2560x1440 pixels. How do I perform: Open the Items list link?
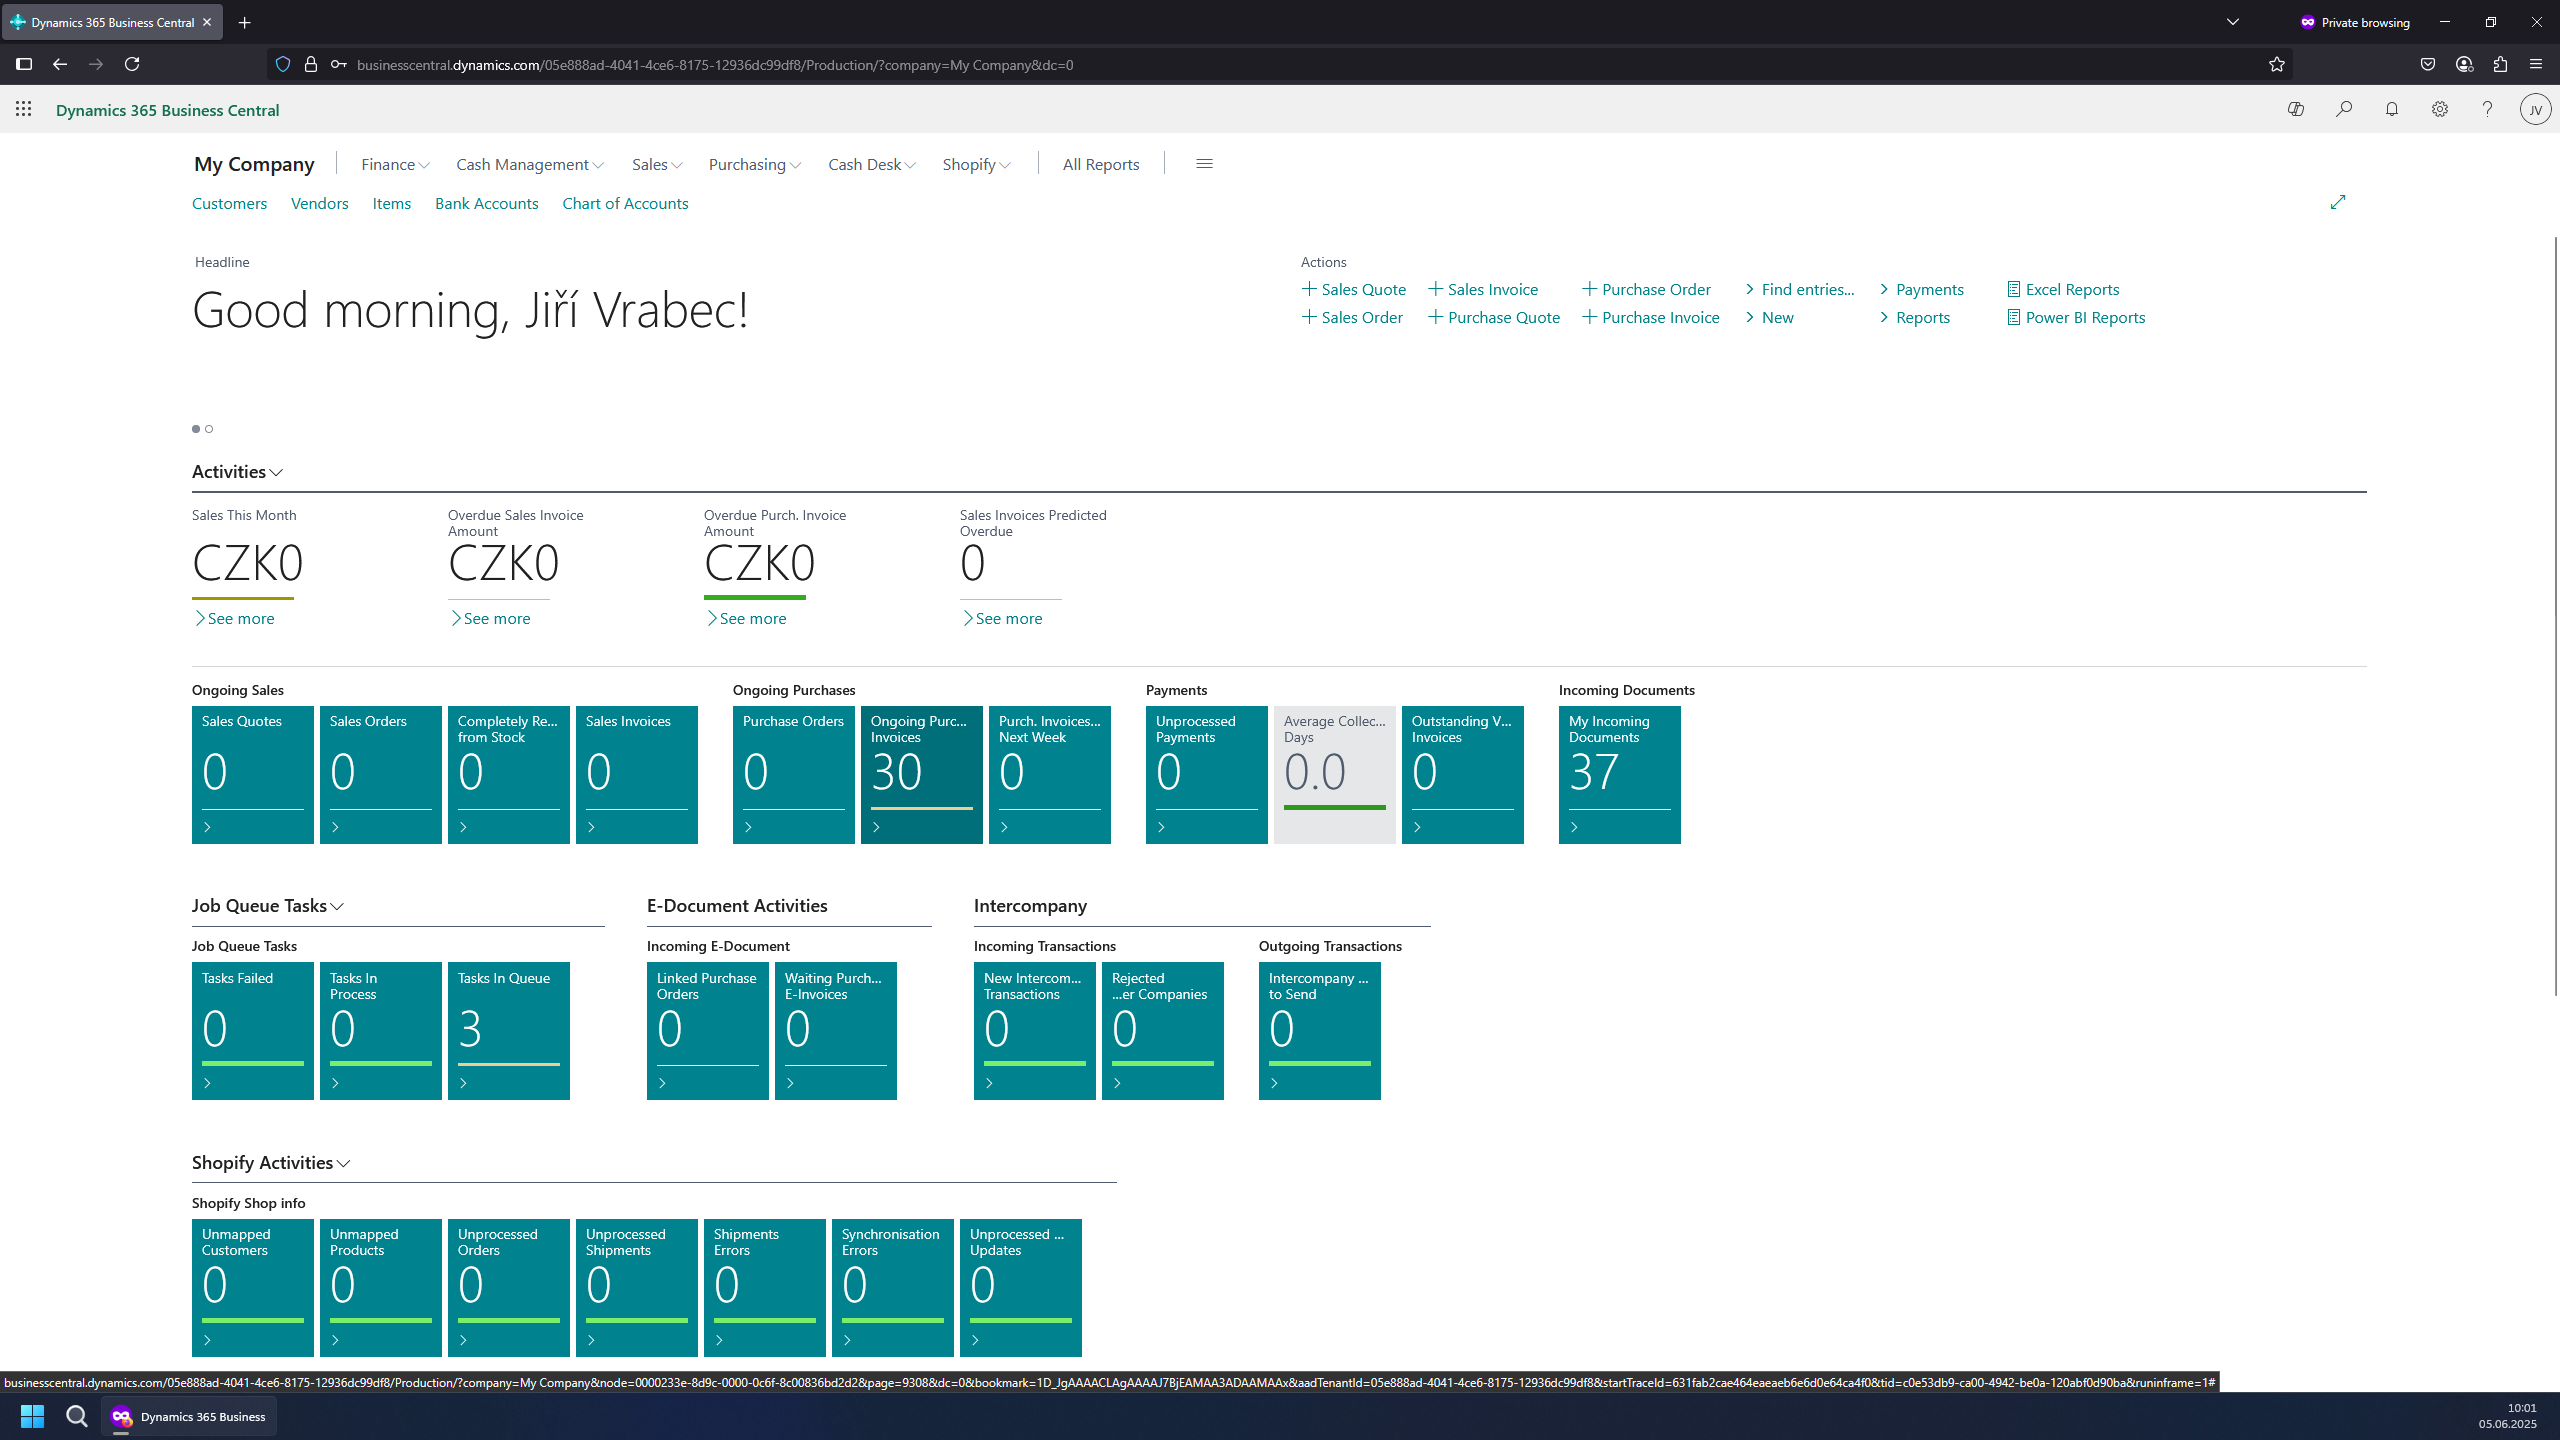(x=392, y=203)
